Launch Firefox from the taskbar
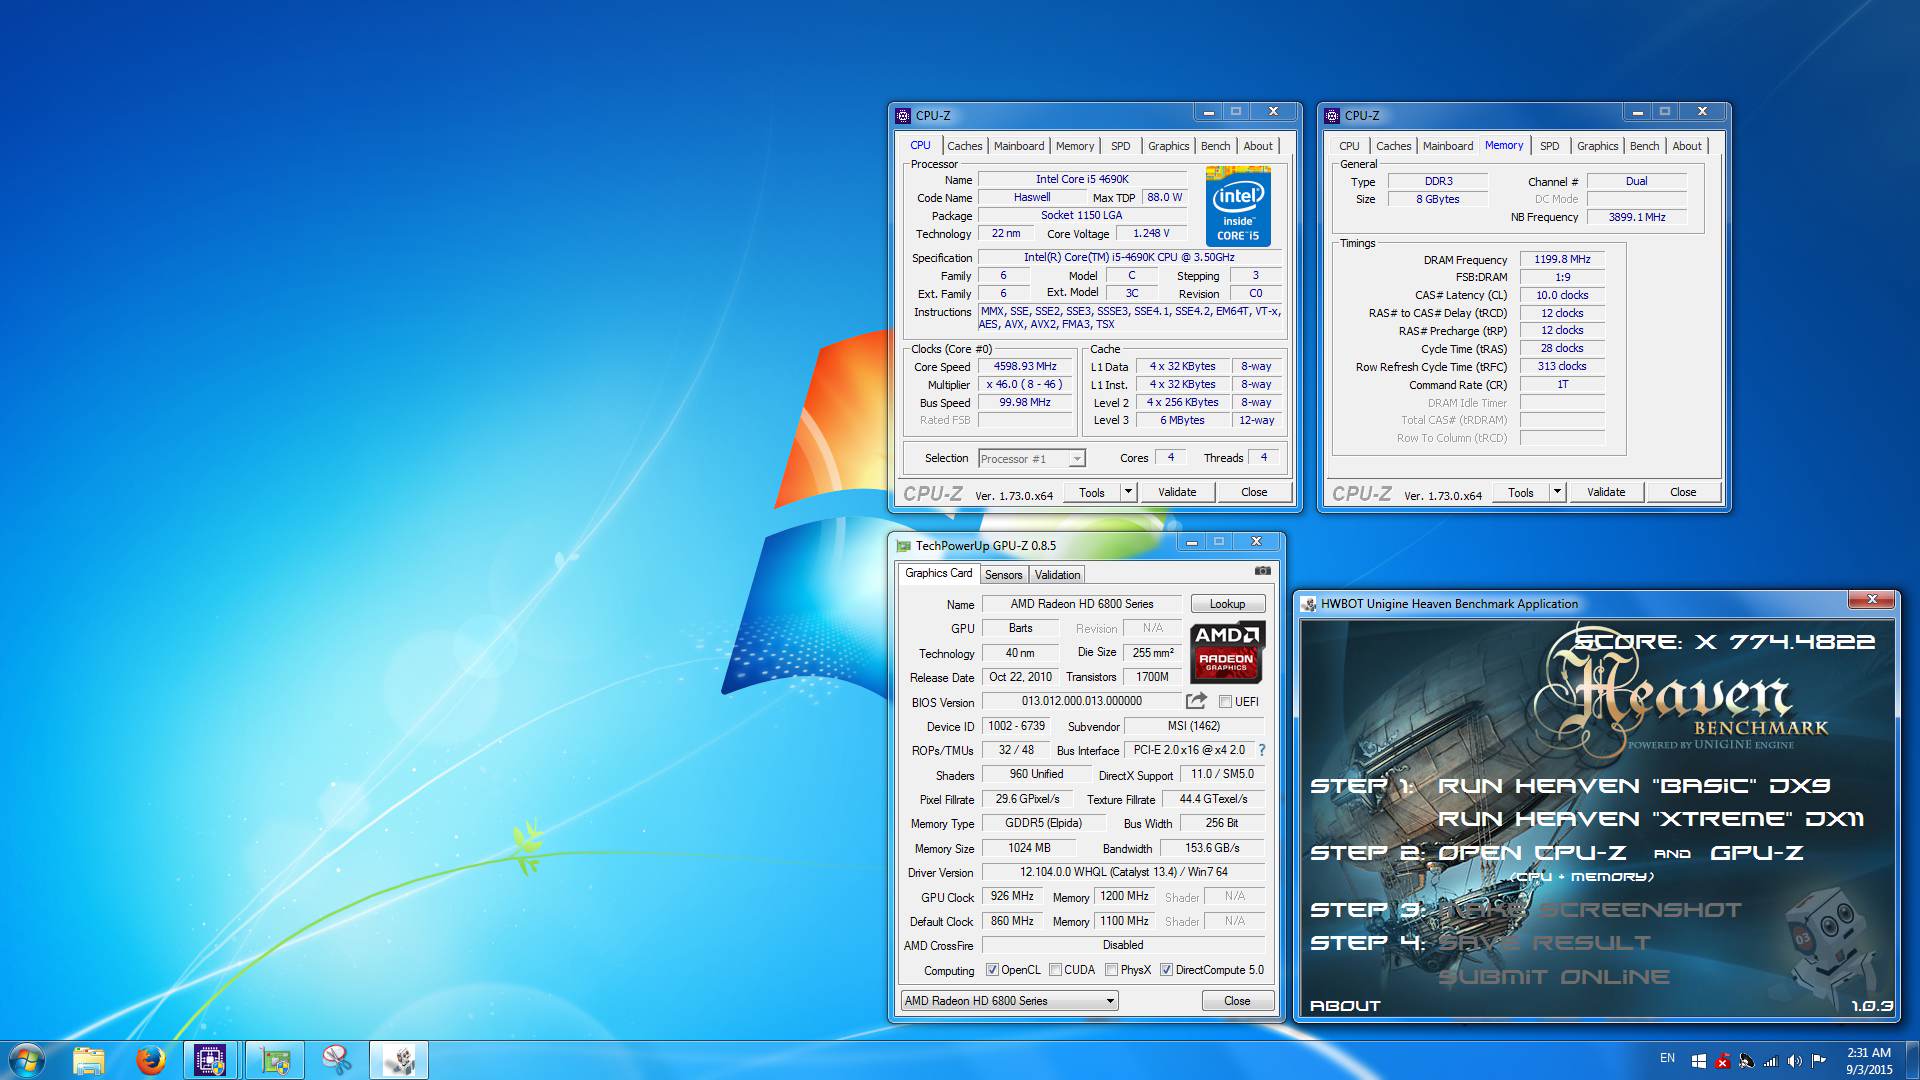 tap(150, 1060)
